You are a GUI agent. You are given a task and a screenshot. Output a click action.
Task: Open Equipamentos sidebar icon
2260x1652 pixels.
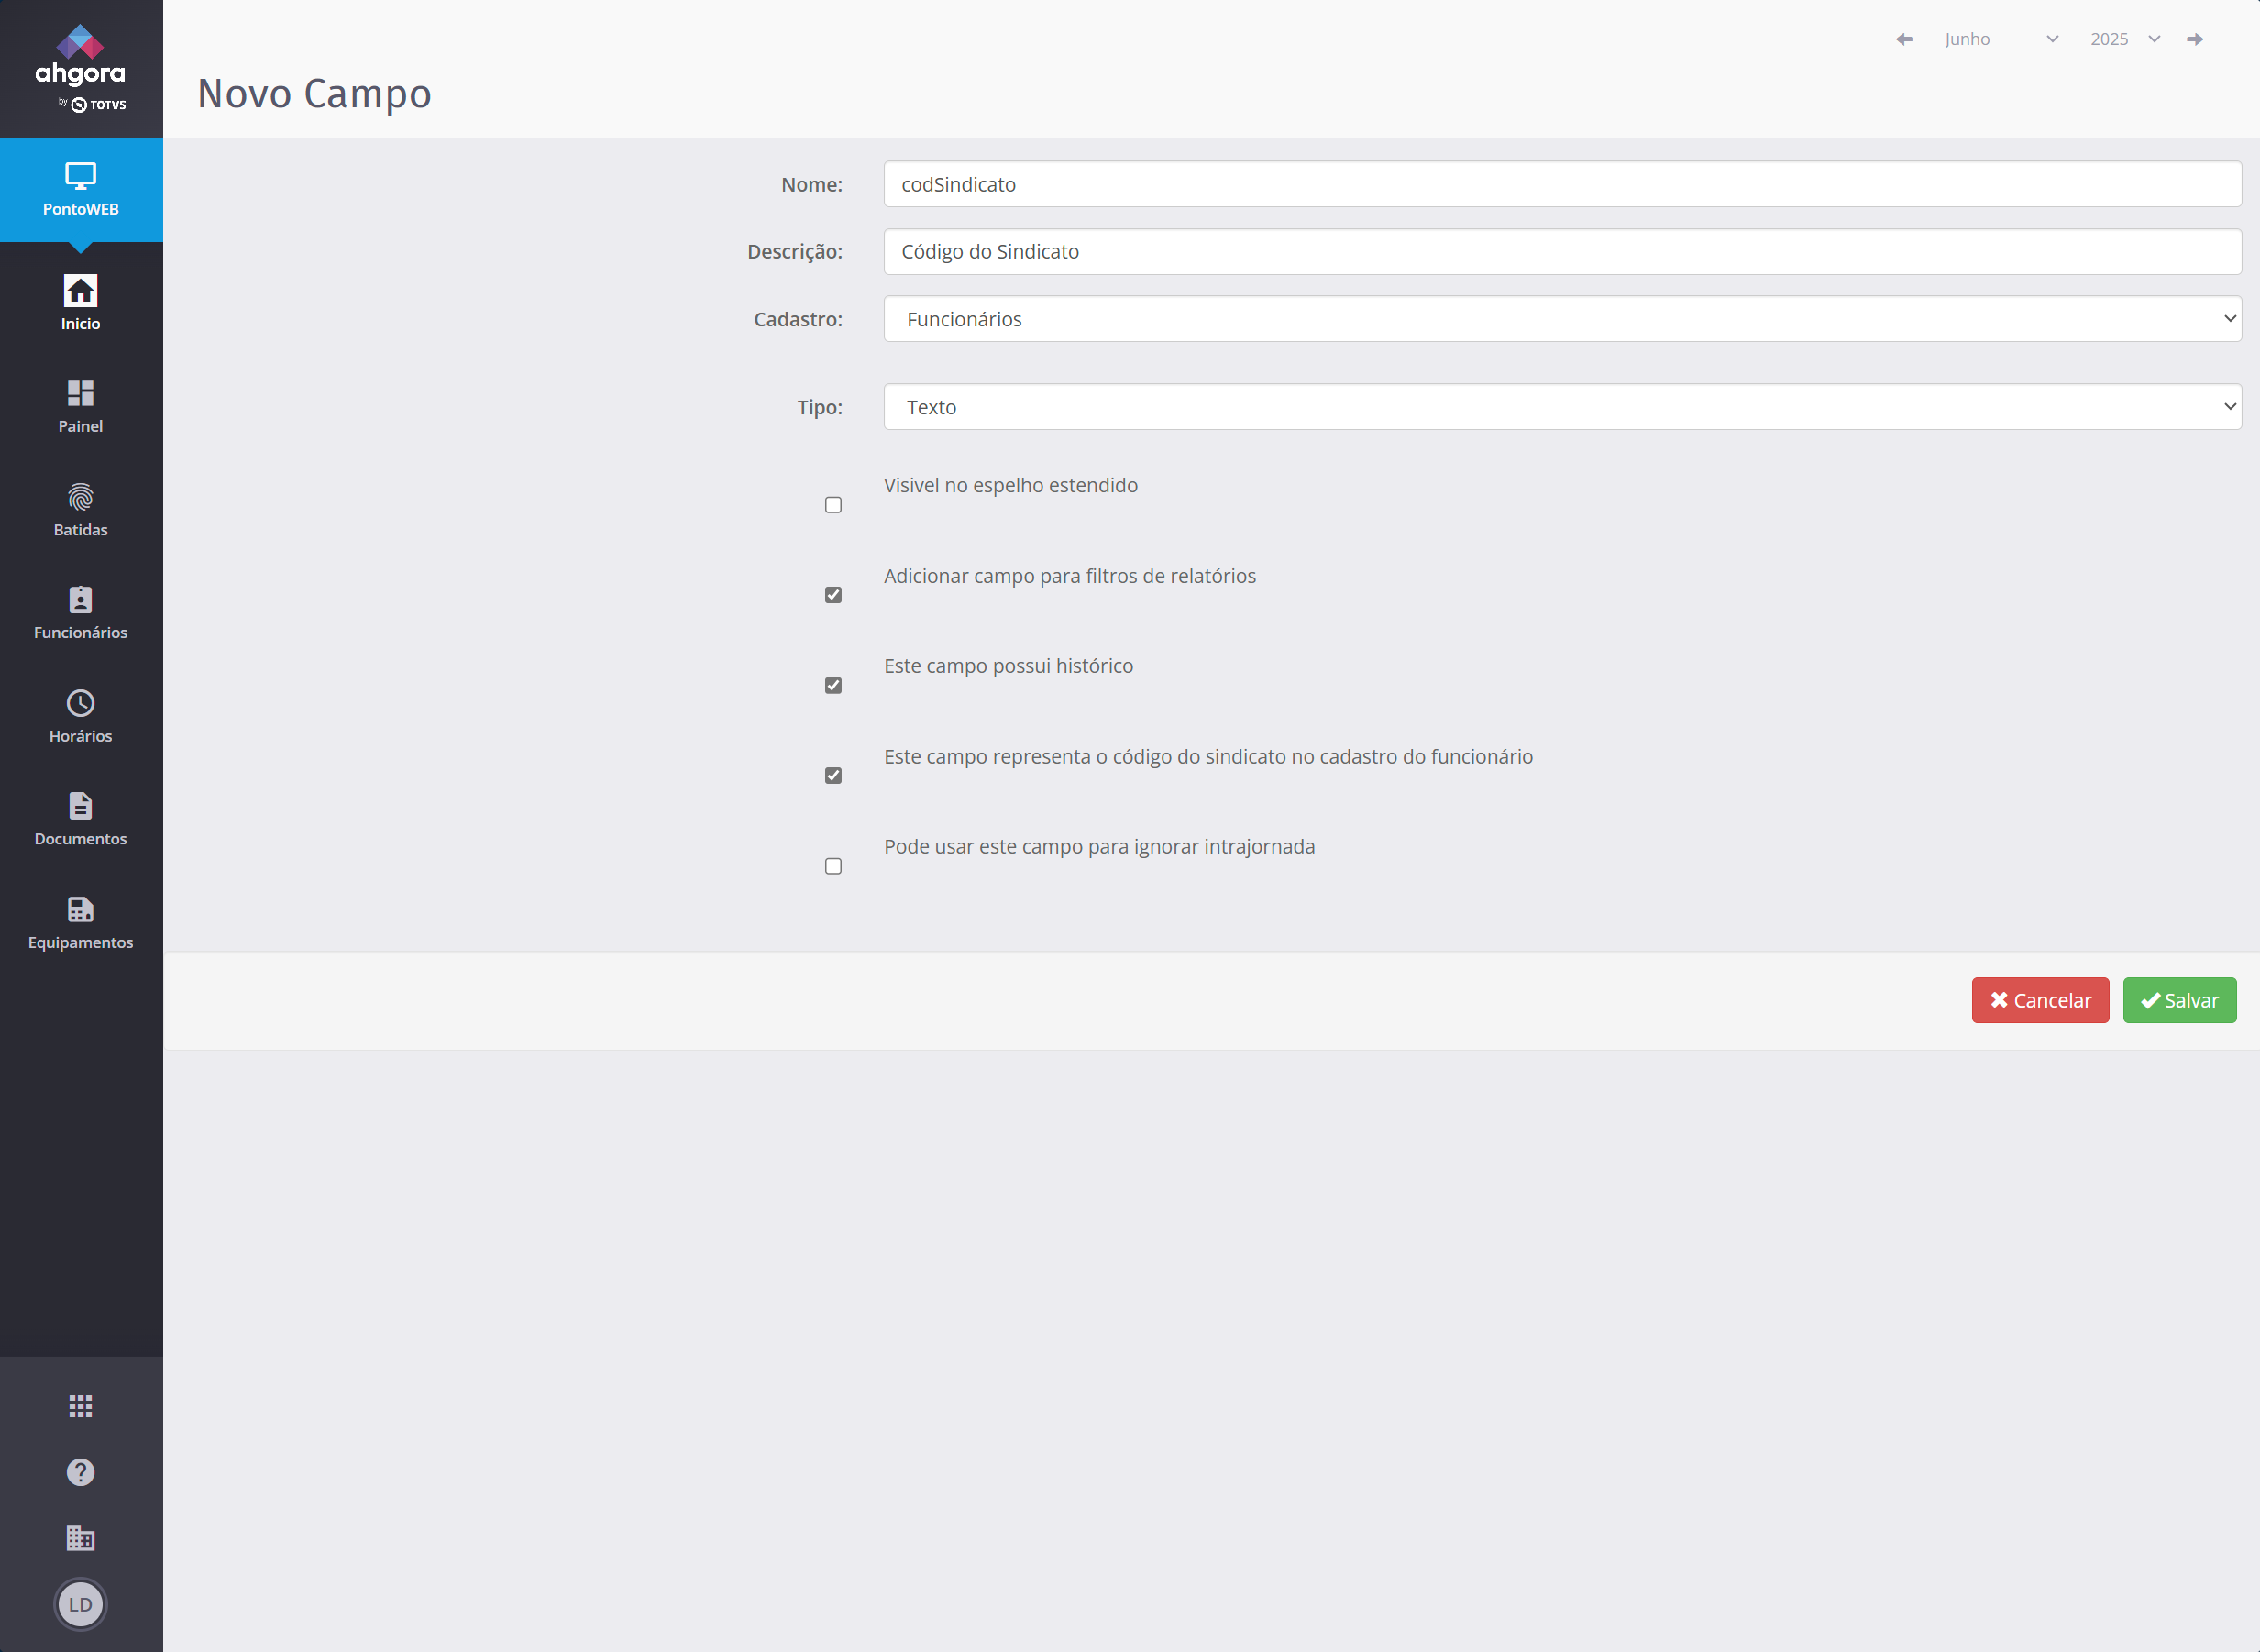click(80, 910)
